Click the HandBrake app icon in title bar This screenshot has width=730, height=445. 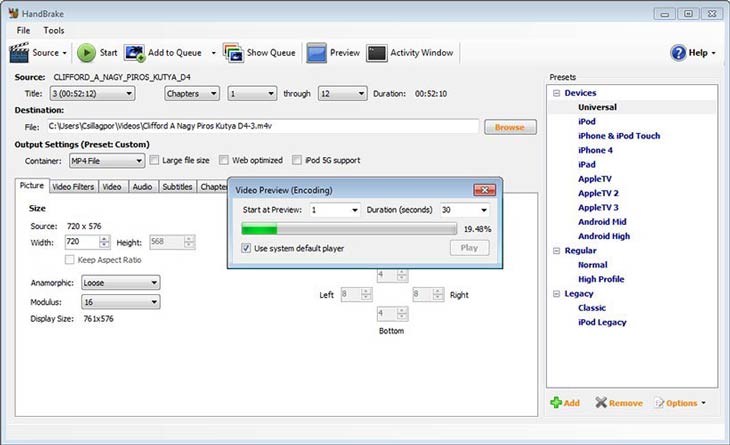pos(14,13)
